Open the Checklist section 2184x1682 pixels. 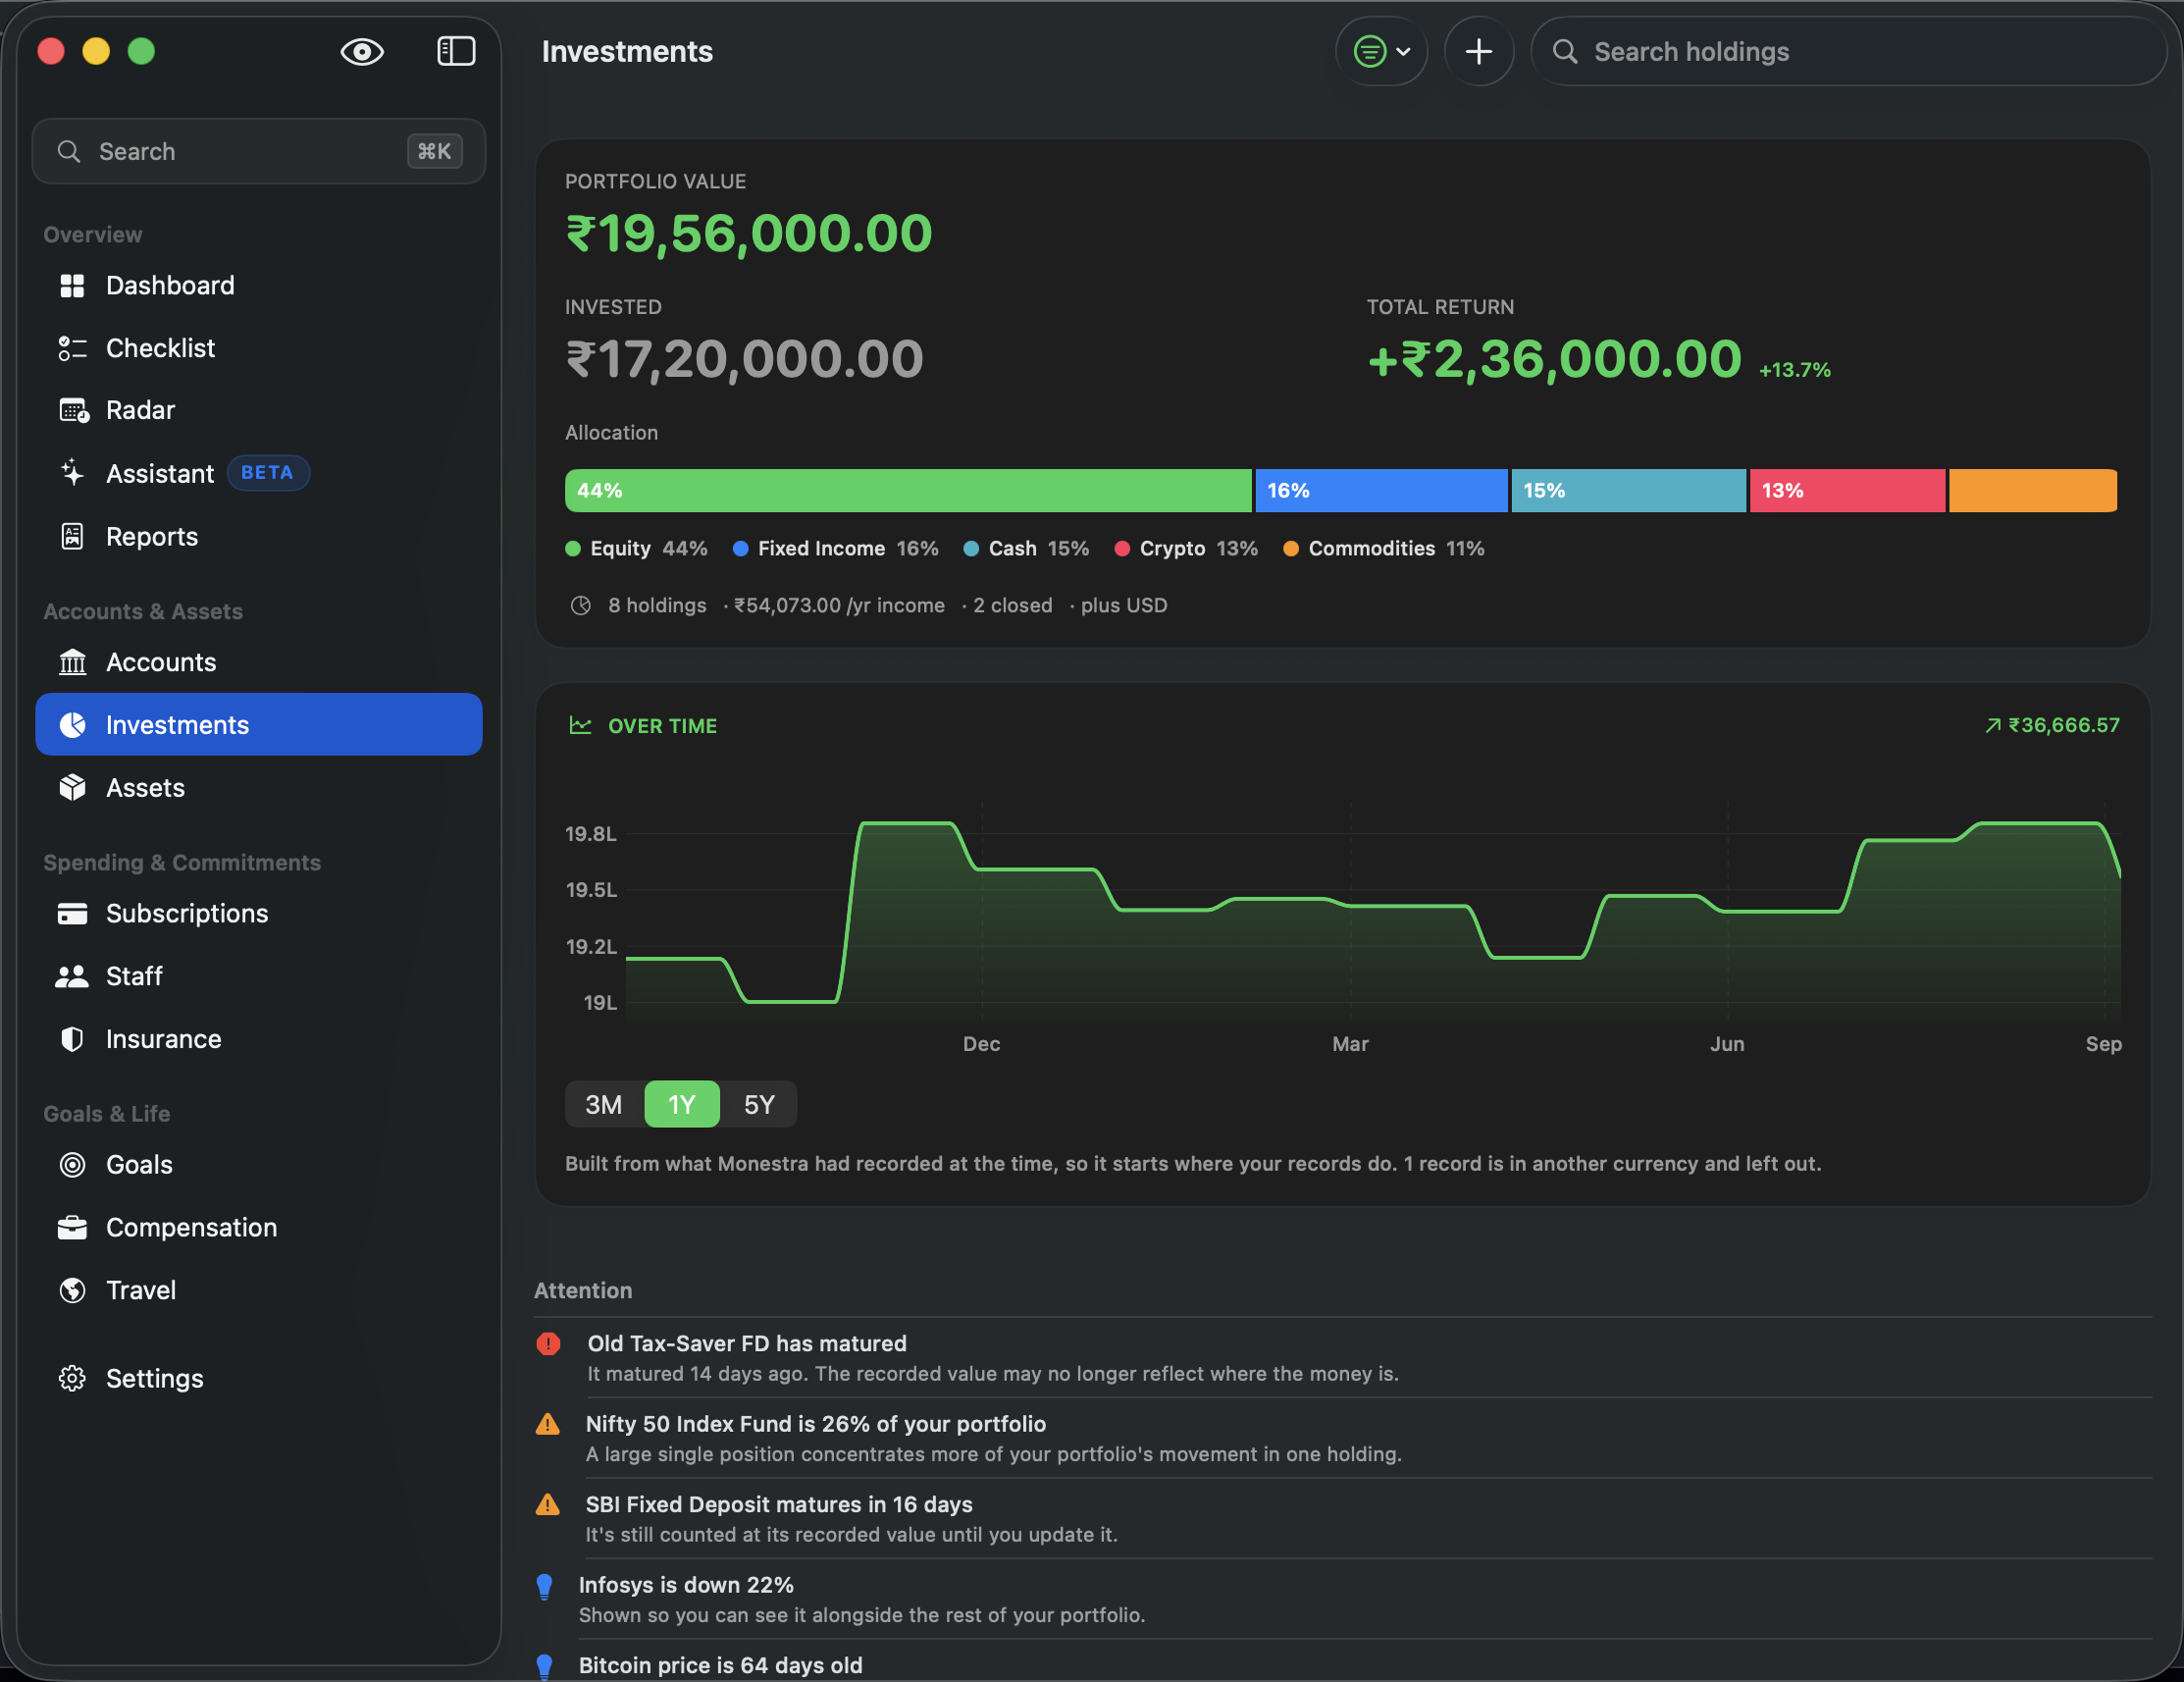pos(259,348)
